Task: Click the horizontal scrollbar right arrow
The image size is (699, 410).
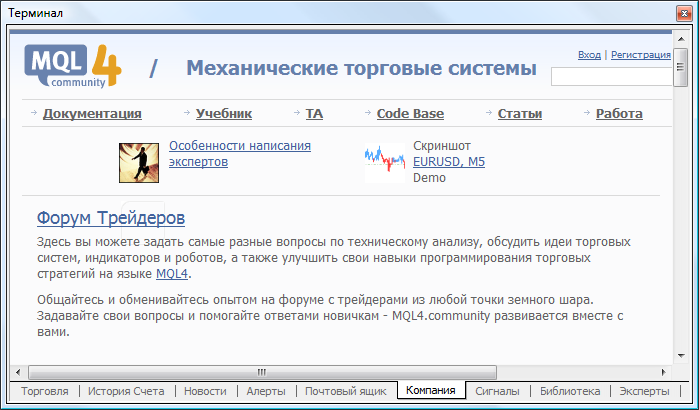Action: [664, 372]
